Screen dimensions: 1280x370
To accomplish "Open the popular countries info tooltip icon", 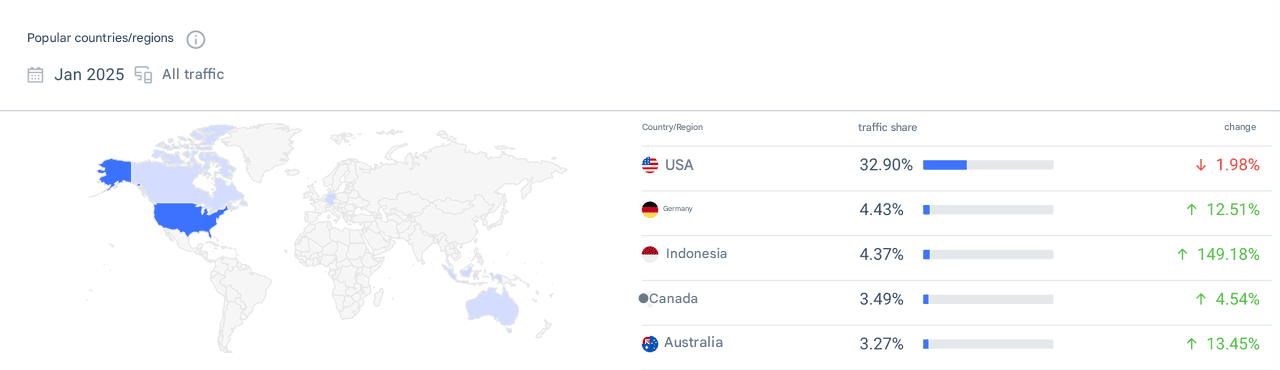I will 196,39.
